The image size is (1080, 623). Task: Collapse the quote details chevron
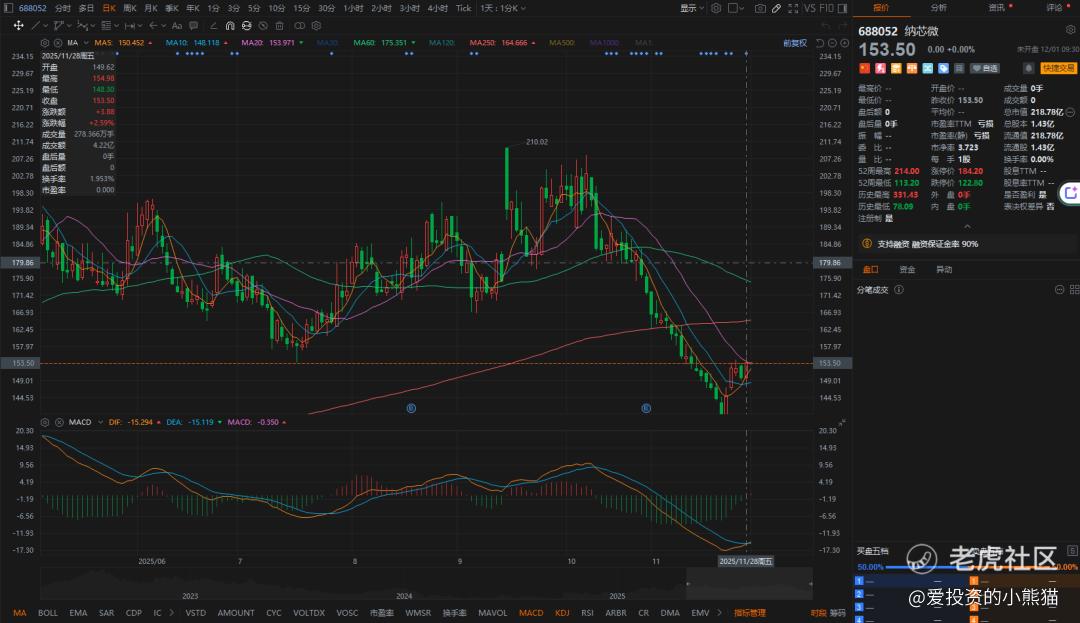tap(967, 226)
